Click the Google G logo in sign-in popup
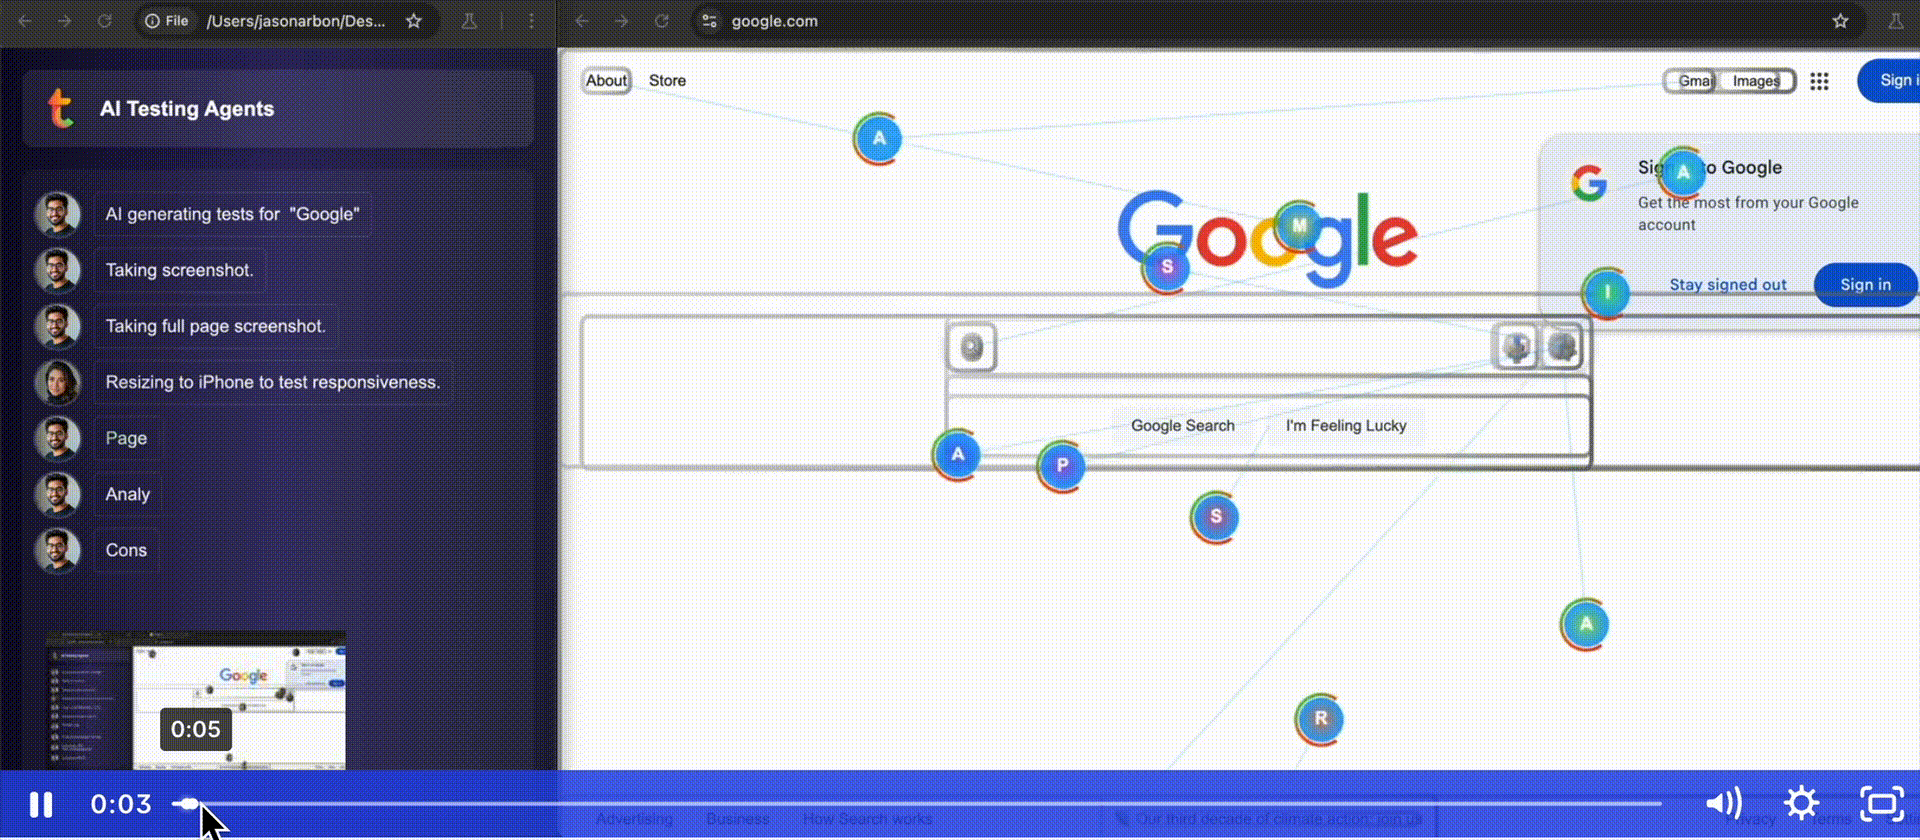This screenshot has height=840, width=1920. pos(1588,182)
